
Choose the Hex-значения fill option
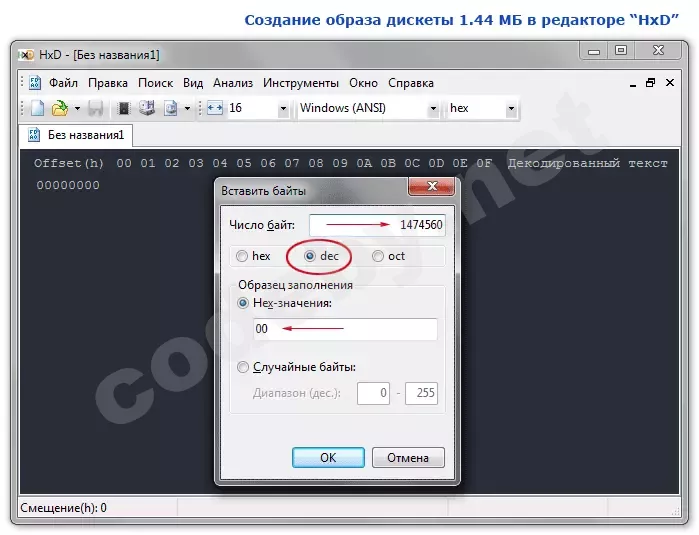[x=243, y=303]
